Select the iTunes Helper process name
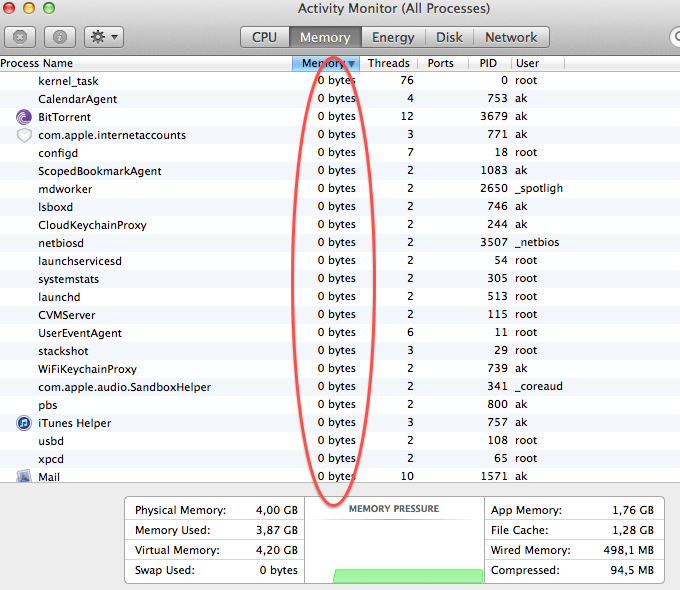Image resolution: width=680 pixels, height=590 pixels. [75, 423]
